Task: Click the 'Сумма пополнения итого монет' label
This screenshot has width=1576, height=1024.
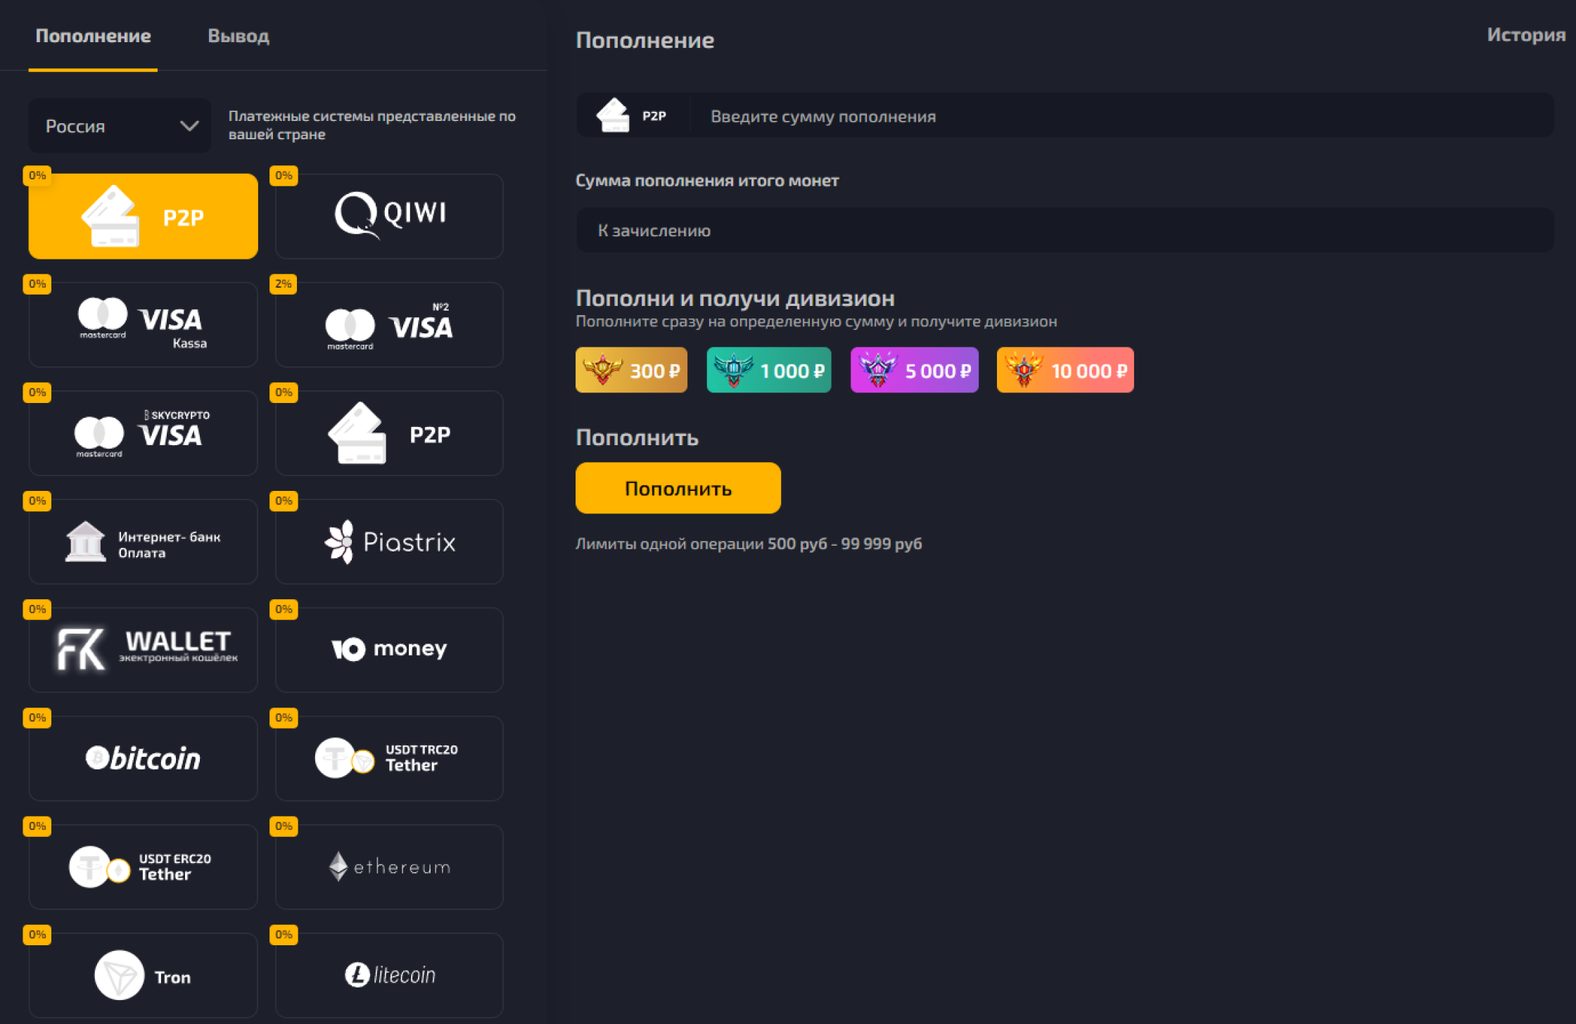Action: pyautogui.click(x=707, y=180)
